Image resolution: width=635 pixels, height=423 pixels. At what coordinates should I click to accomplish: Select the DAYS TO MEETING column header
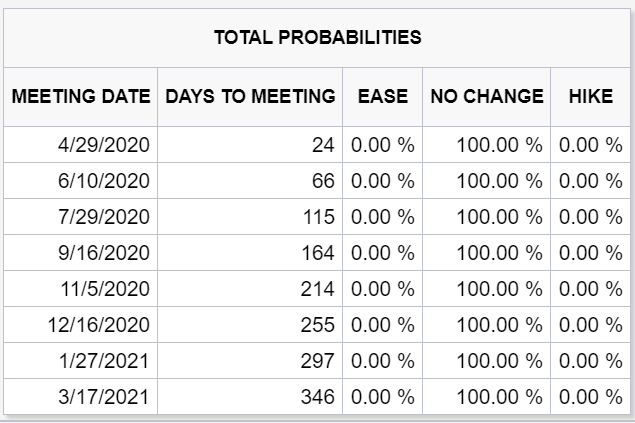click(250, 96)
